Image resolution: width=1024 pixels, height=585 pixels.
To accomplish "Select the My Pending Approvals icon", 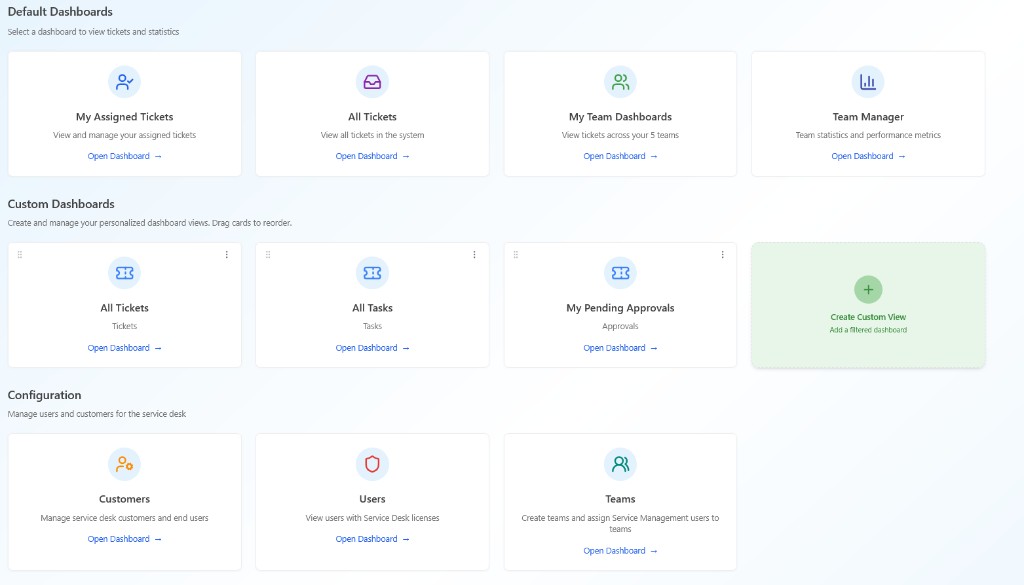I will [x=620, y=272].
